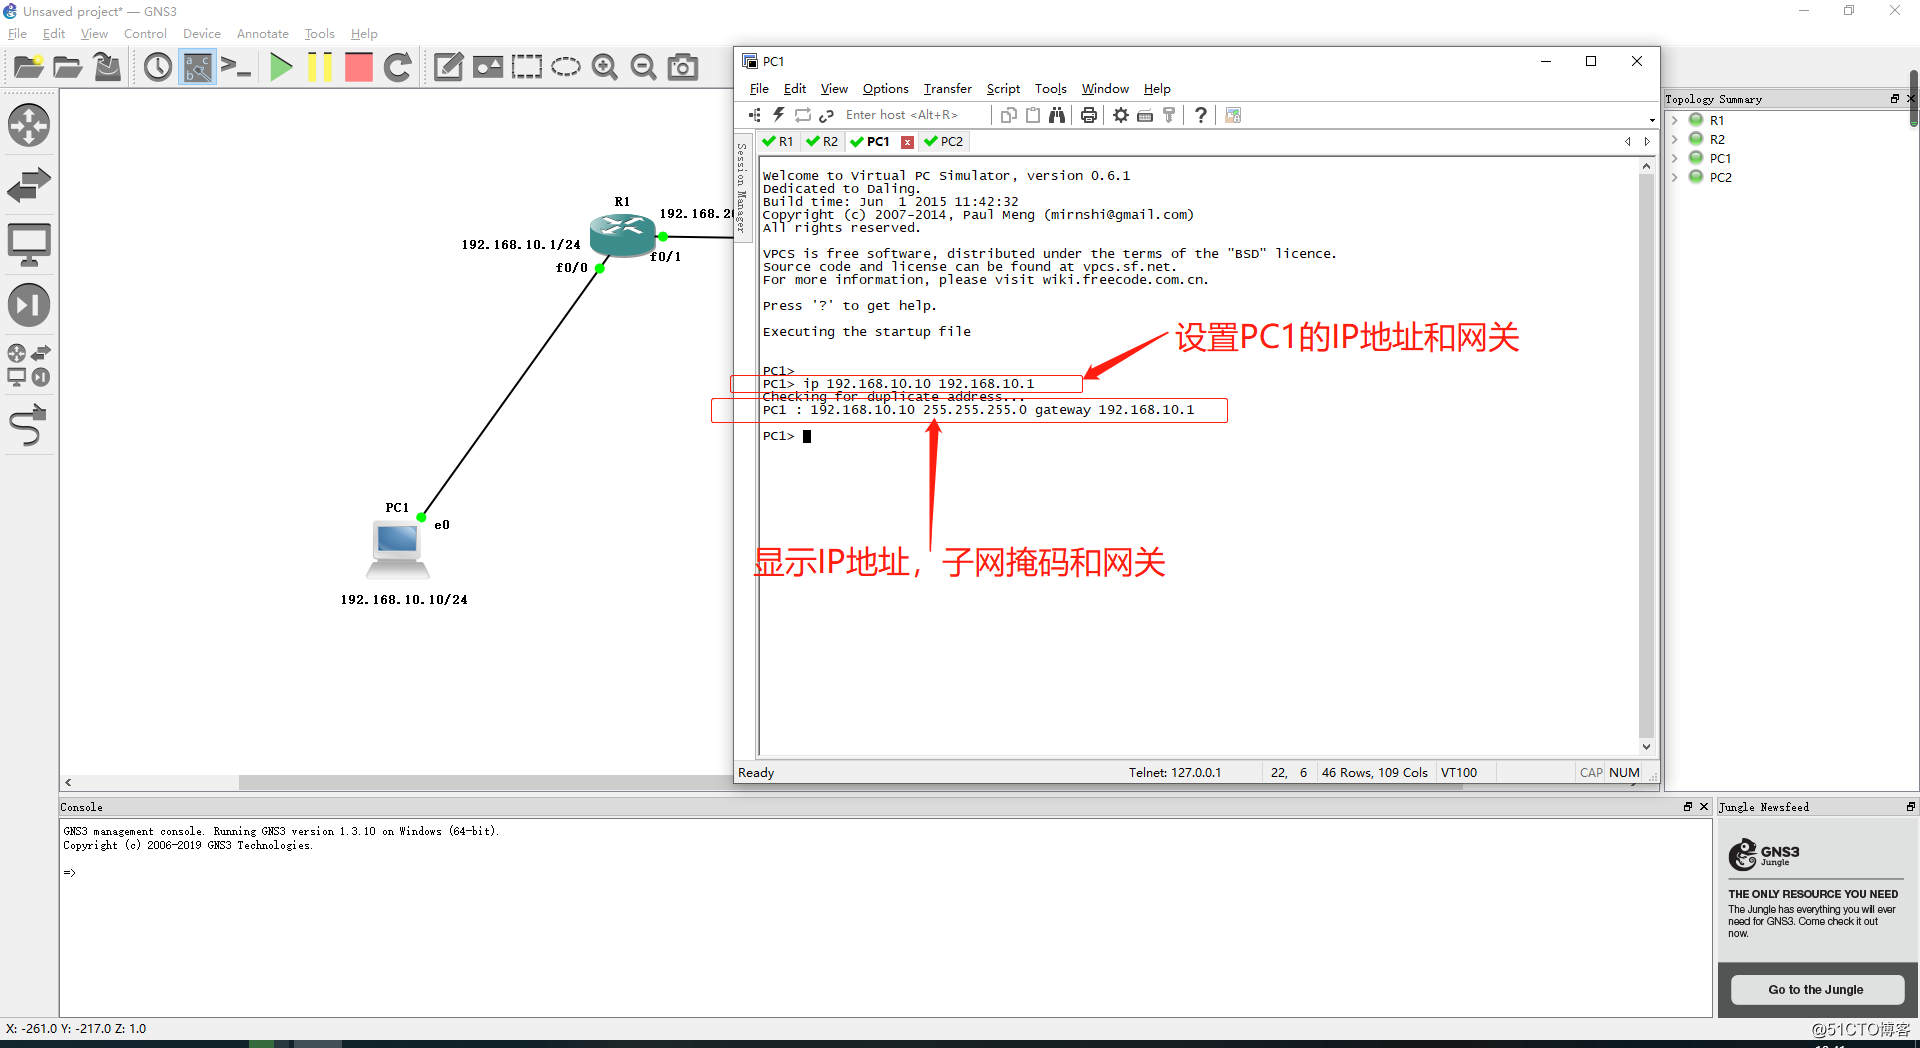The height and width of the screenshot is (1048, 1920).
Task: Click the keymap editor keyboard icon
Action: (1145, 115)
